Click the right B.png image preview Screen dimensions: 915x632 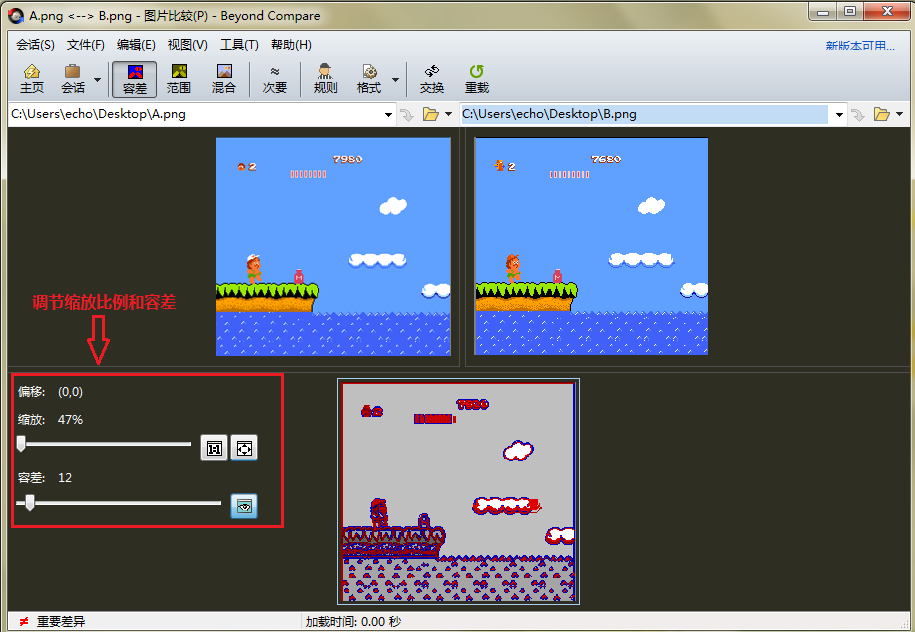[591, 246]
